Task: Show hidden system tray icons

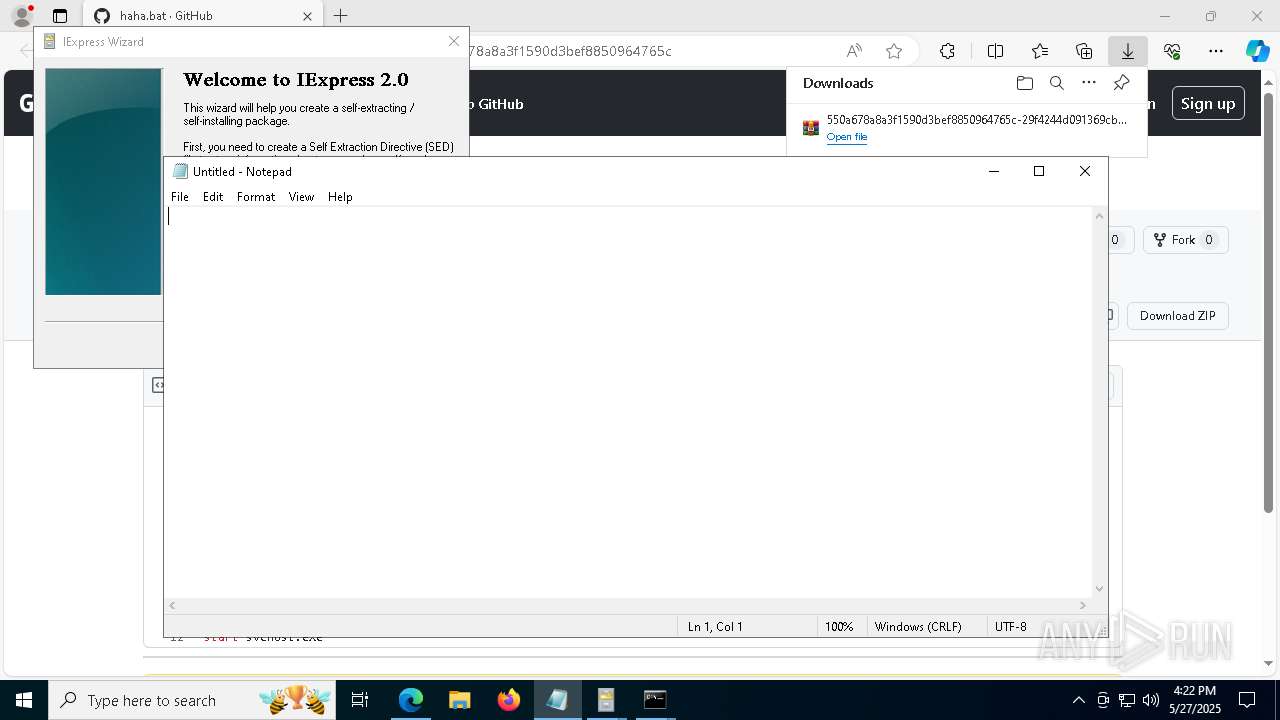Action: [1078, 700]
